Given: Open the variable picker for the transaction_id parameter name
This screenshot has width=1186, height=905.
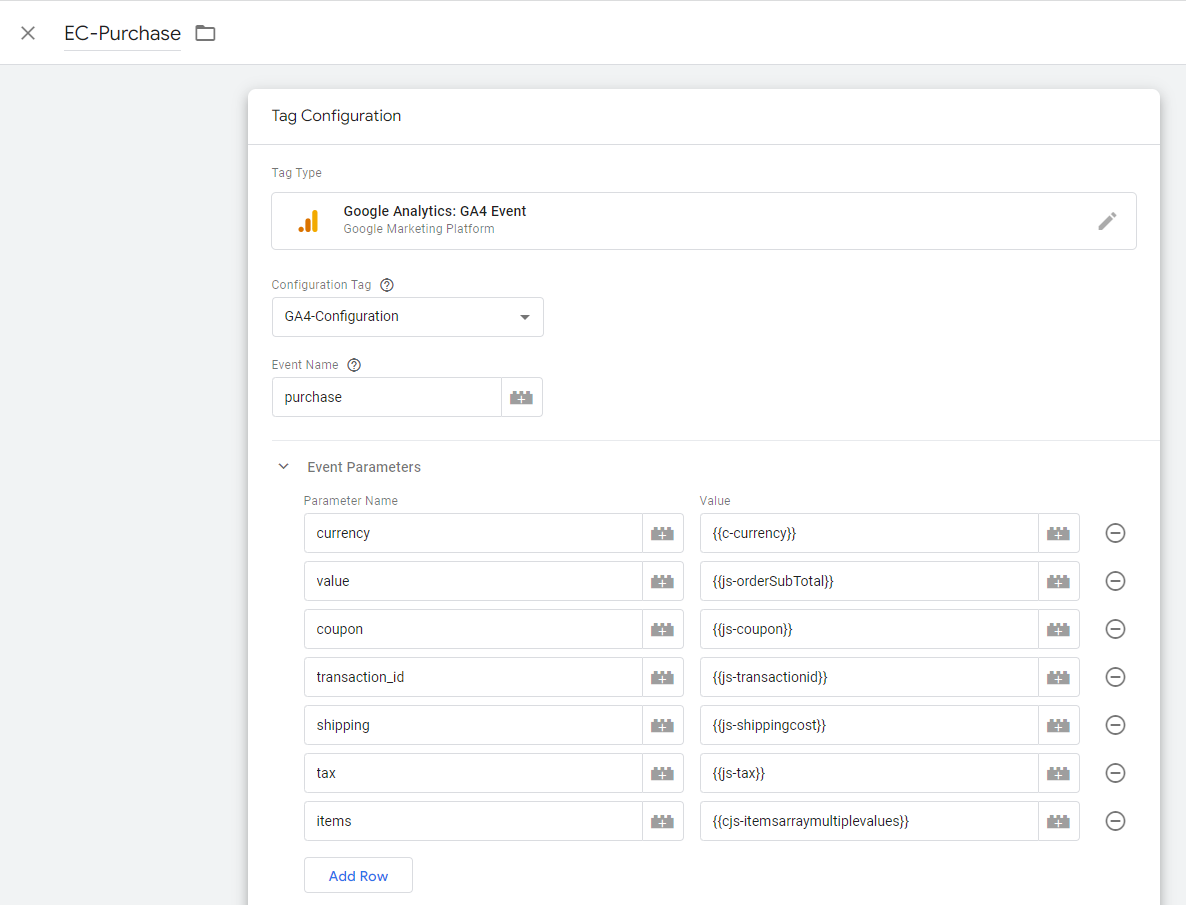Looking at the screenshot, I should pos(662,677).
